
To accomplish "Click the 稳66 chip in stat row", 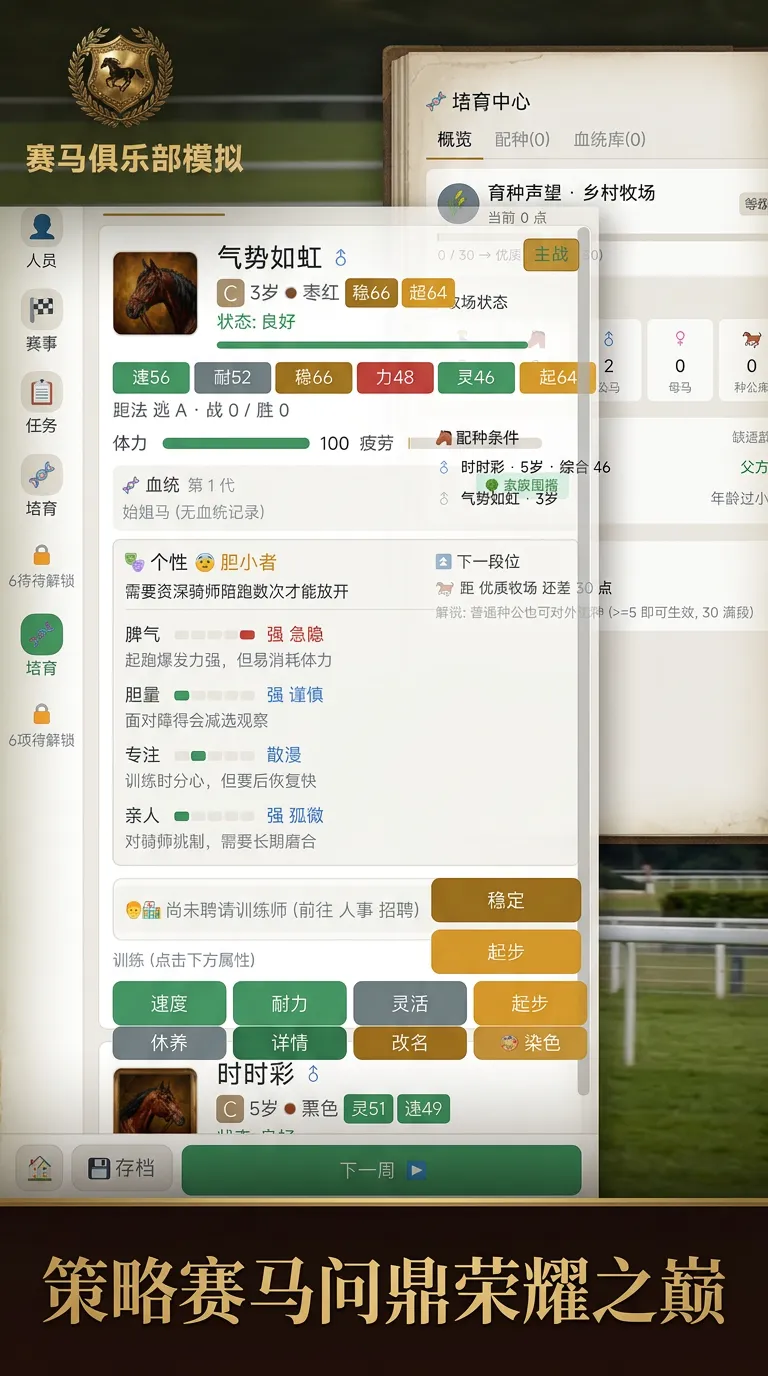I will (314, 377).
